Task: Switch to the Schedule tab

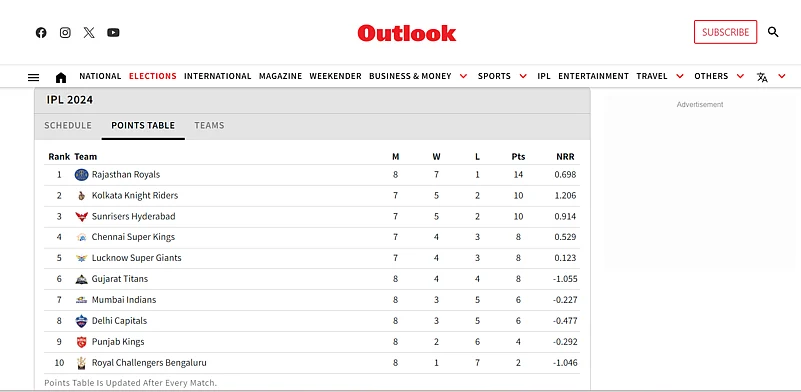Action: (68, 125)
